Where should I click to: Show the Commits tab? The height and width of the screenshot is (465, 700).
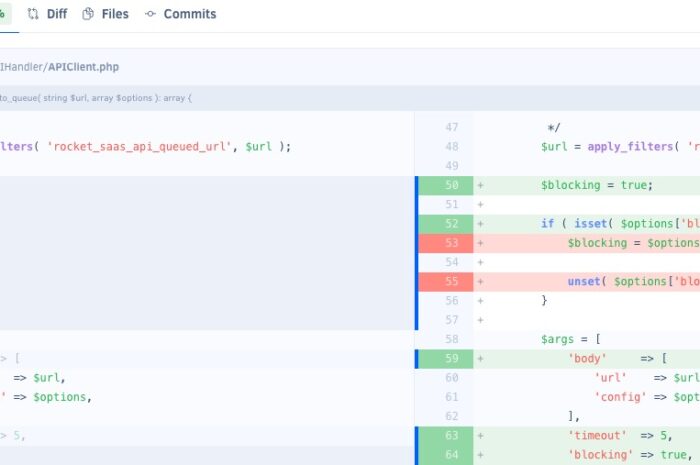[x=189, y=14]
